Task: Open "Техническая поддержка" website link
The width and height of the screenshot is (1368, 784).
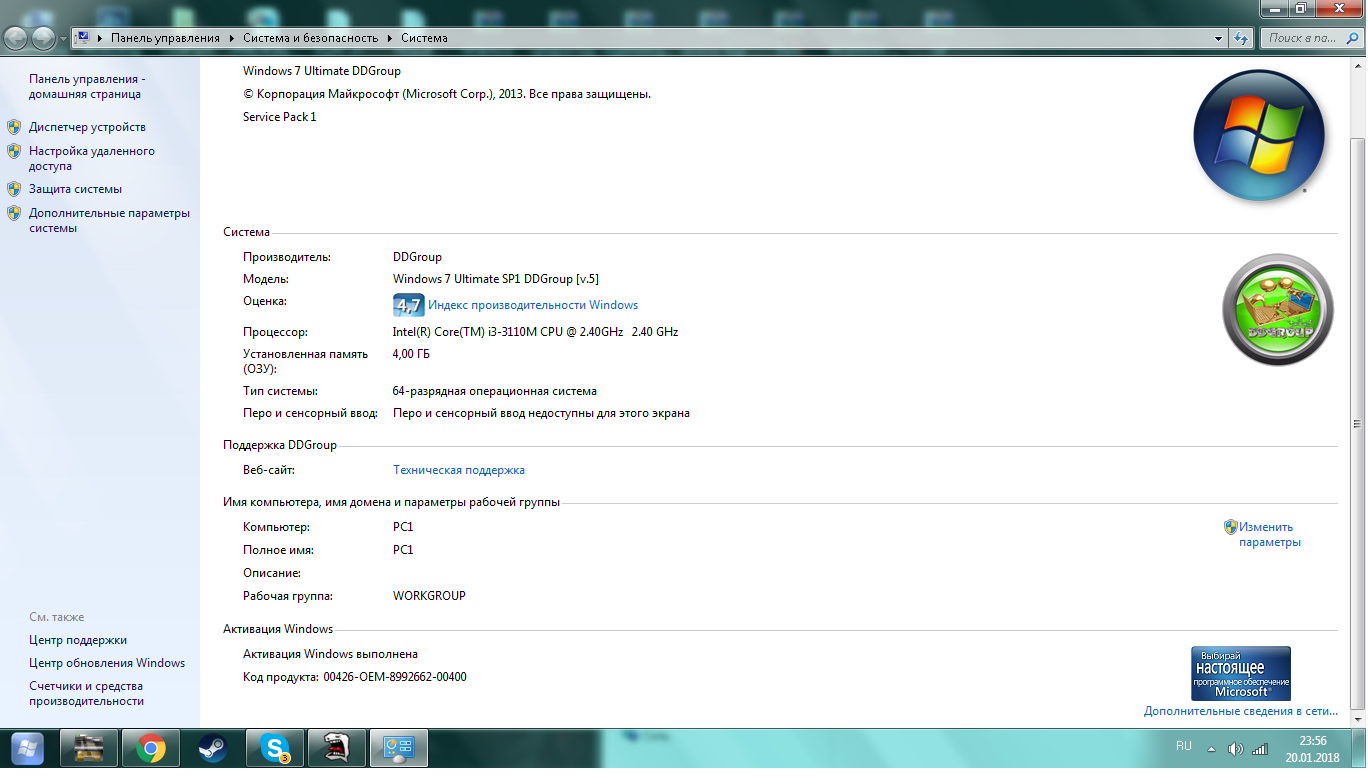Action: point(459,470)
